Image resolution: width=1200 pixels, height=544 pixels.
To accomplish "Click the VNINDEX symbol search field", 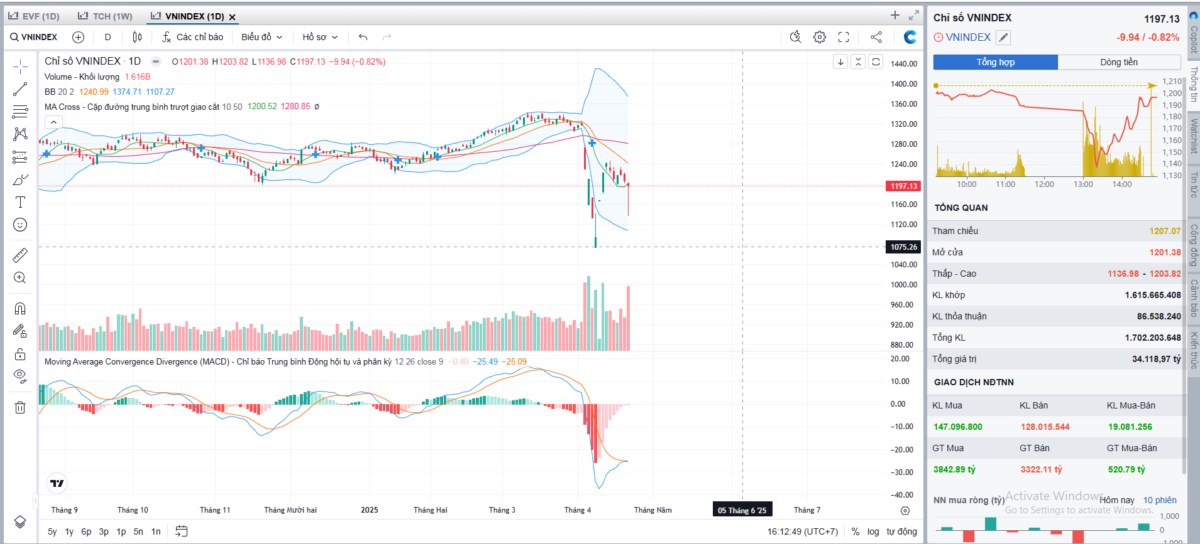I will pos(34,37).
